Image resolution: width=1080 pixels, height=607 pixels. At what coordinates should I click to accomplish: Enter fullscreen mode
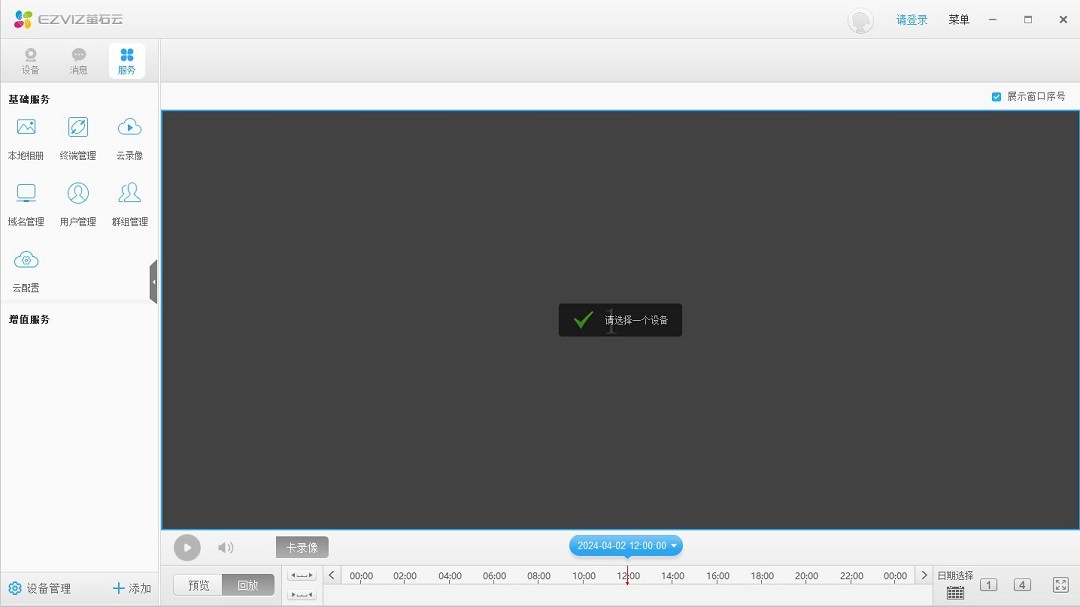[1061, 585]
